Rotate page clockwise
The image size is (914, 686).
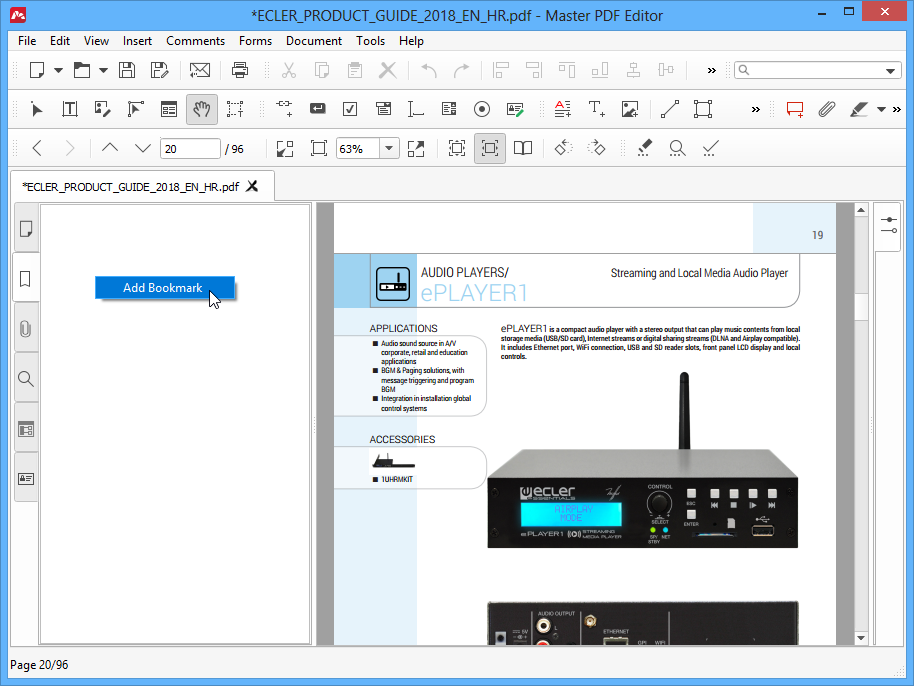tap(596, 149)
